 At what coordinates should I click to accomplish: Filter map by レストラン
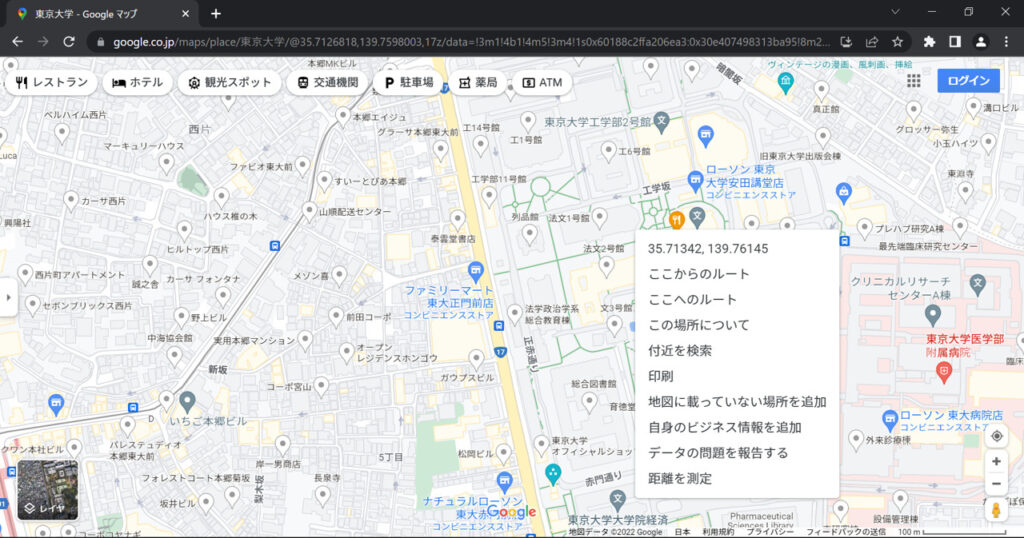point(52,82)
